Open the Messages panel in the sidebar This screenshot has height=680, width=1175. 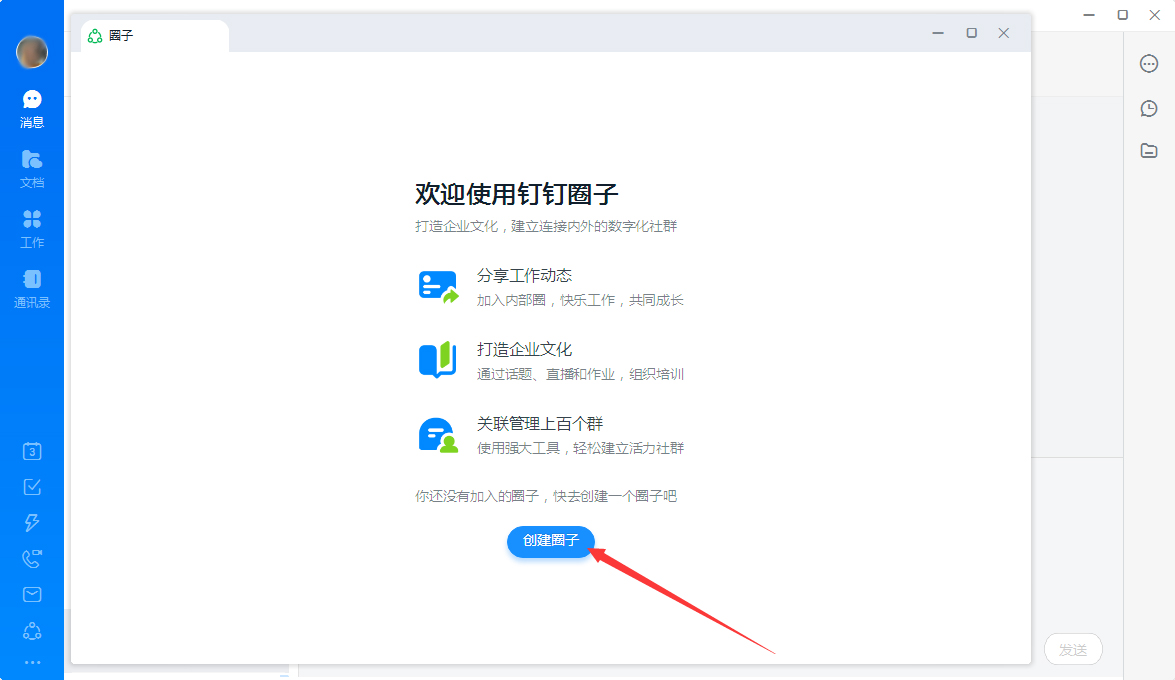pos(32,106)
